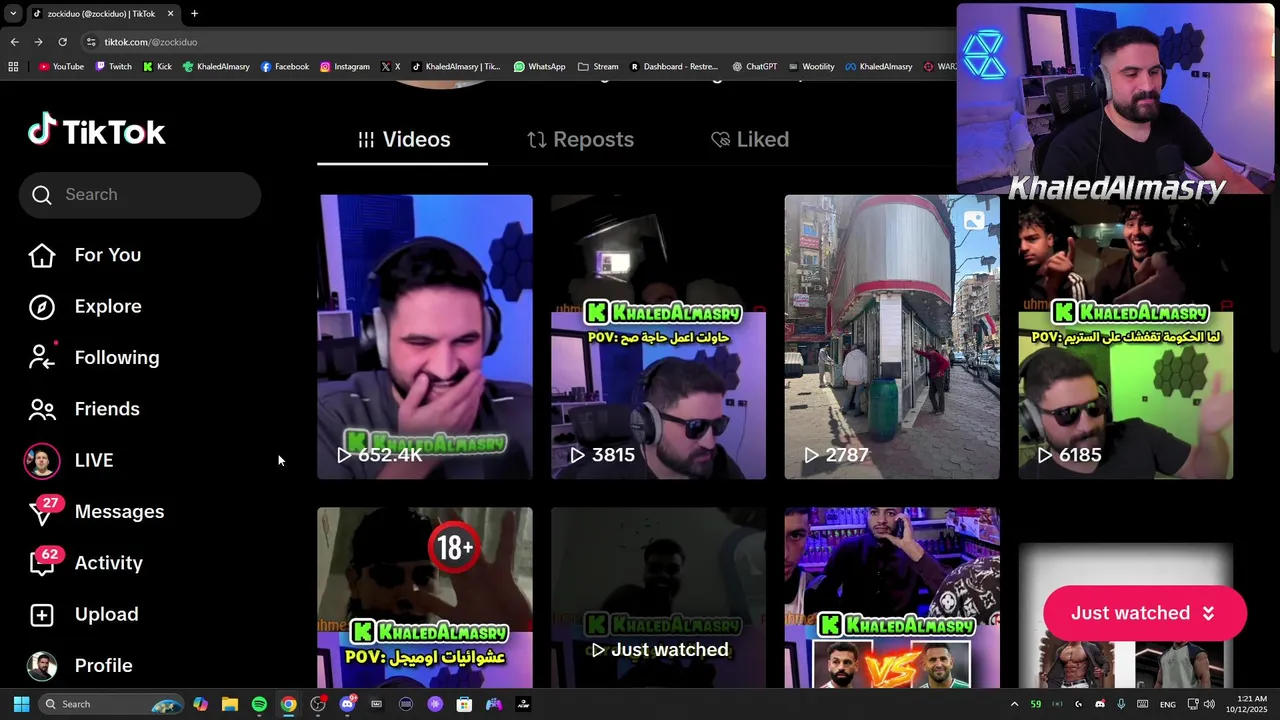1280x720 pixels.
Task: Open the street photo post with 2787 views
Action: pos(892,337)
